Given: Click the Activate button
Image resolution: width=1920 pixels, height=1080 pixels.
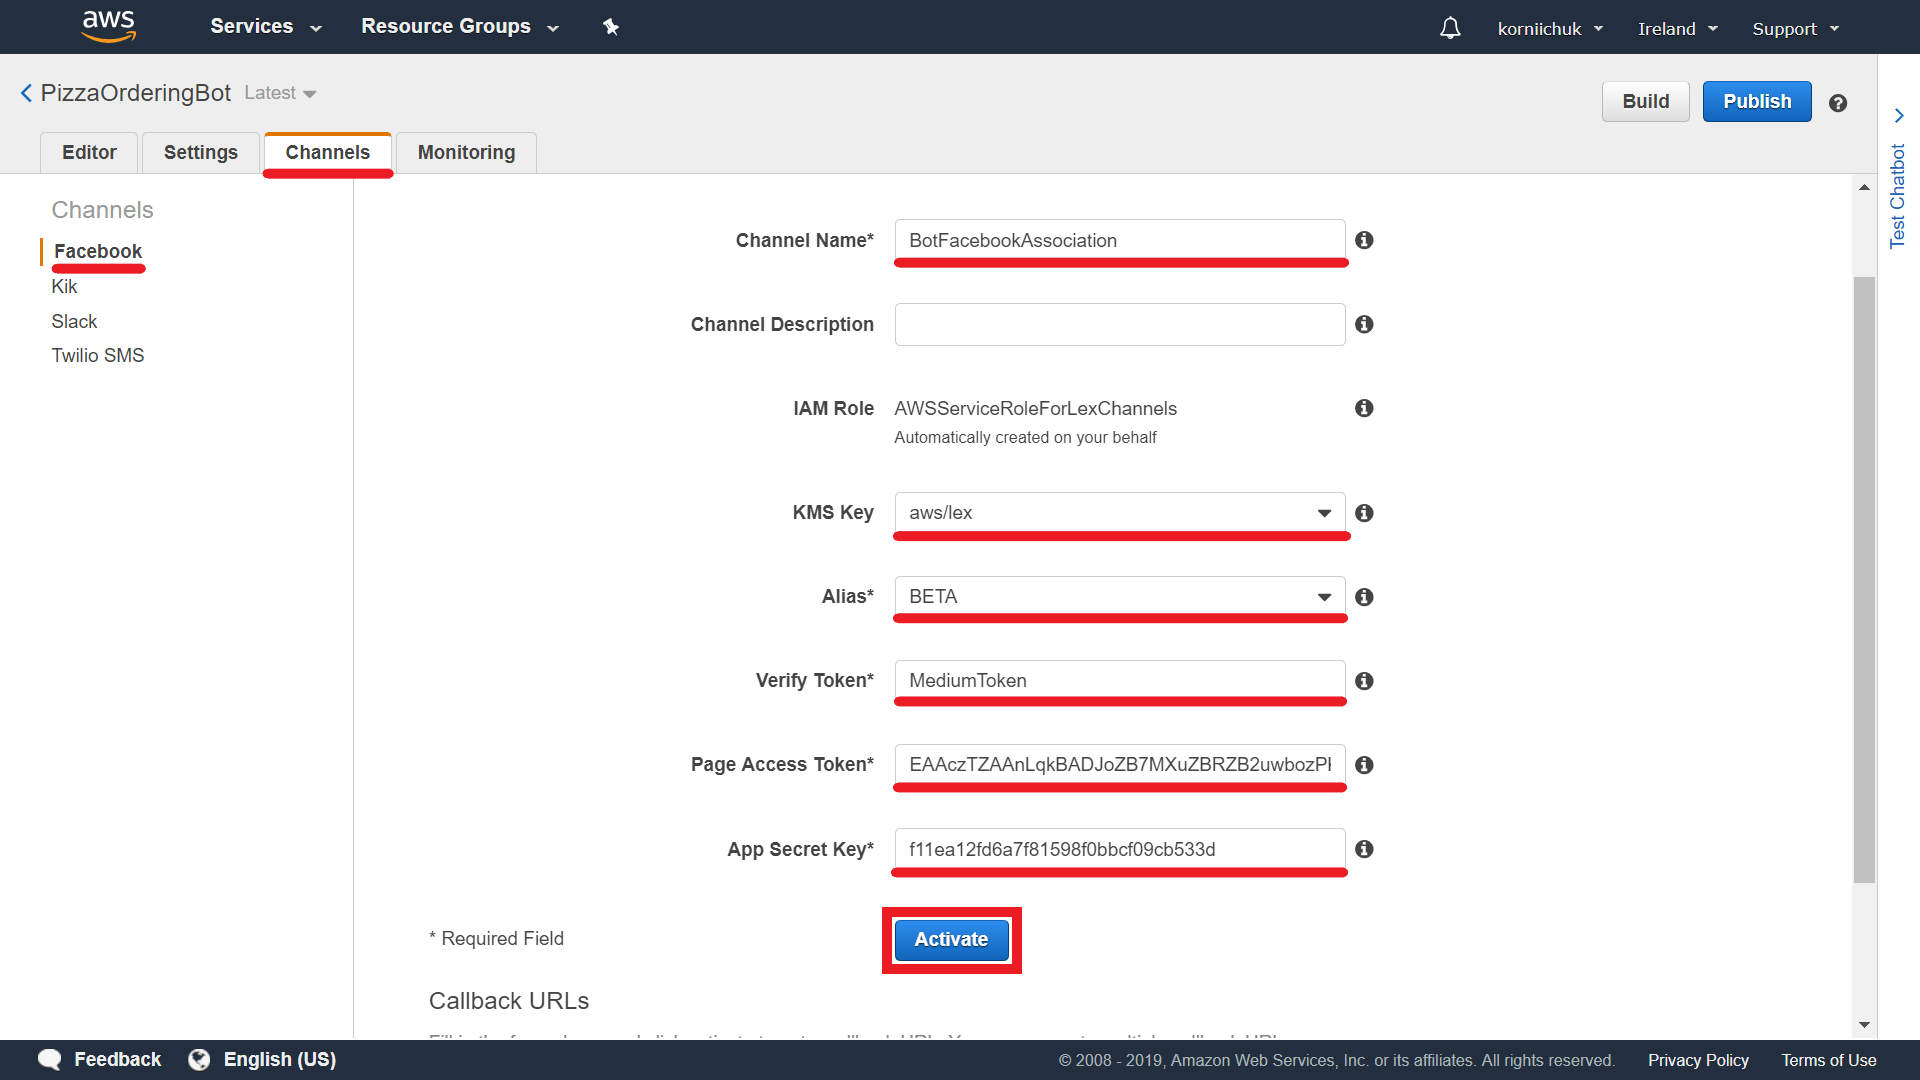Looking at the screenshot, I should 951,940.
